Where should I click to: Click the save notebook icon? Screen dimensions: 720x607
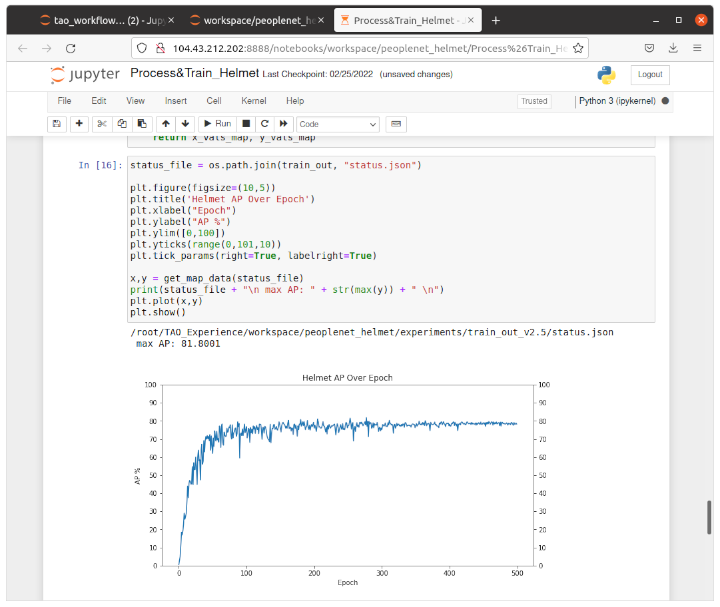pos(57,124)
